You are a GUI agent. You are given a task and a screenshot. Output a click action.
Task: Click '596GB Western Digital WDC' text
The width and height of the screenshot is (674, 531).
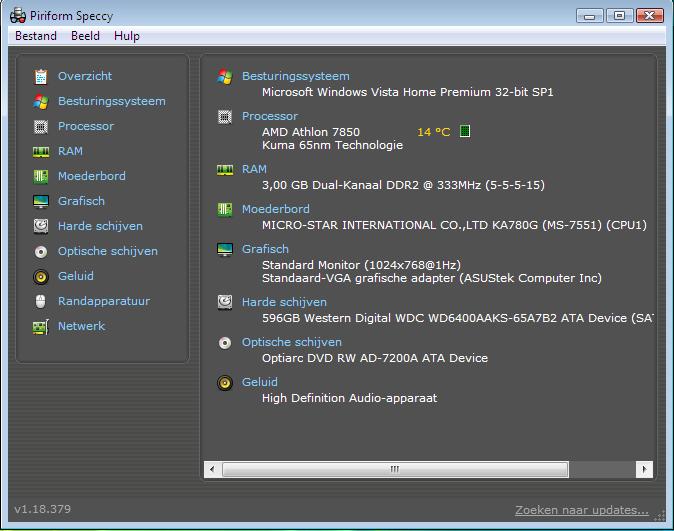click(x=344, y=318)
